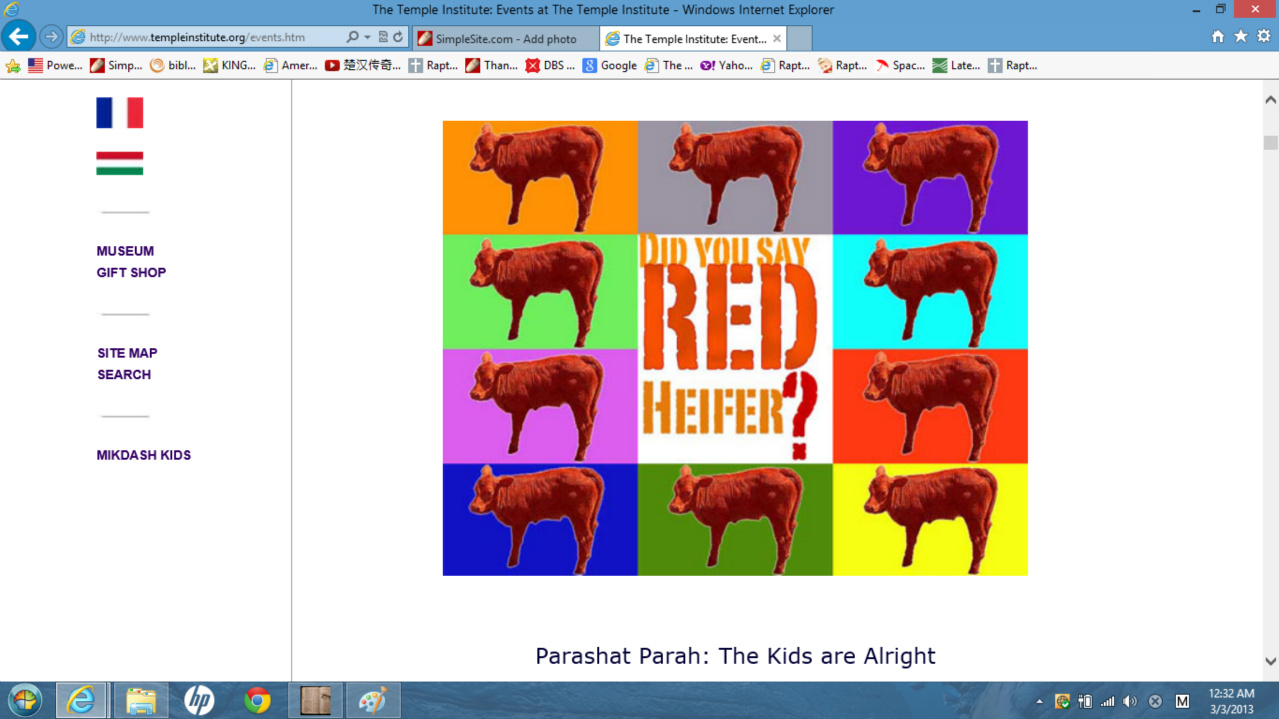Screen dimensions: 1279x719
Task: Open the address bar autocomplete dropdown arrow
Action: click(x=367, y=38)
